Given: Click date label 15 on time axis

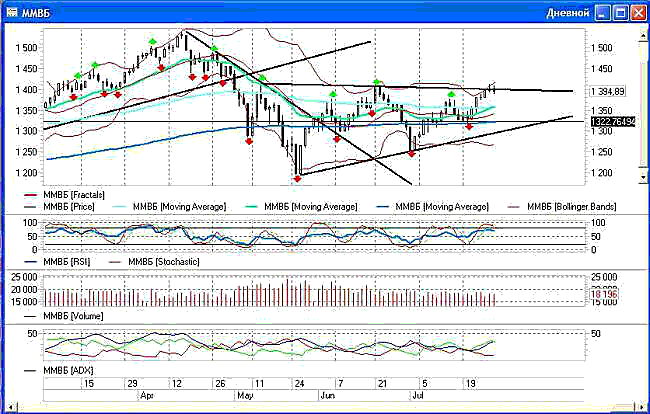Looking at the screenshot, I should coord(89,383).
